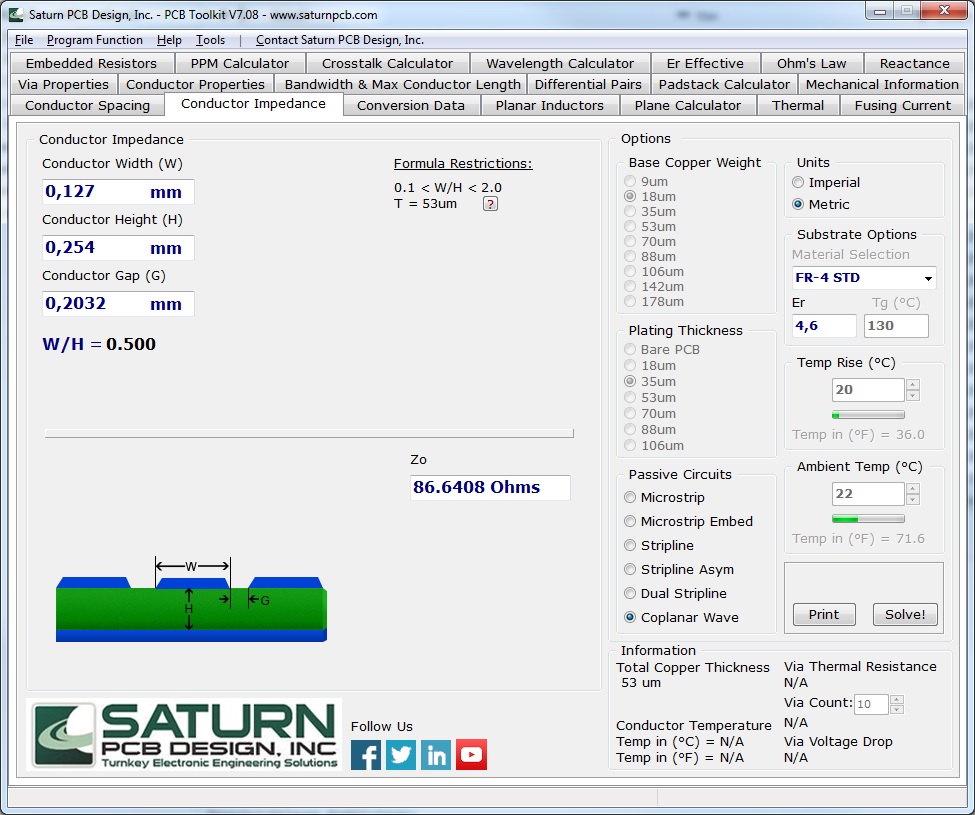
Task: Click the formula restrictions help question mark
Action: click(490, 204)
